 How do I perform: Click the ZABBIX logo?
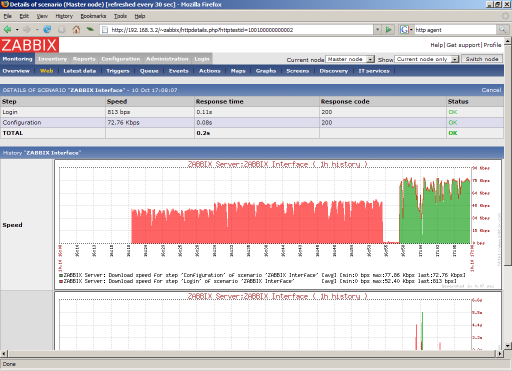tap(29, 45)
